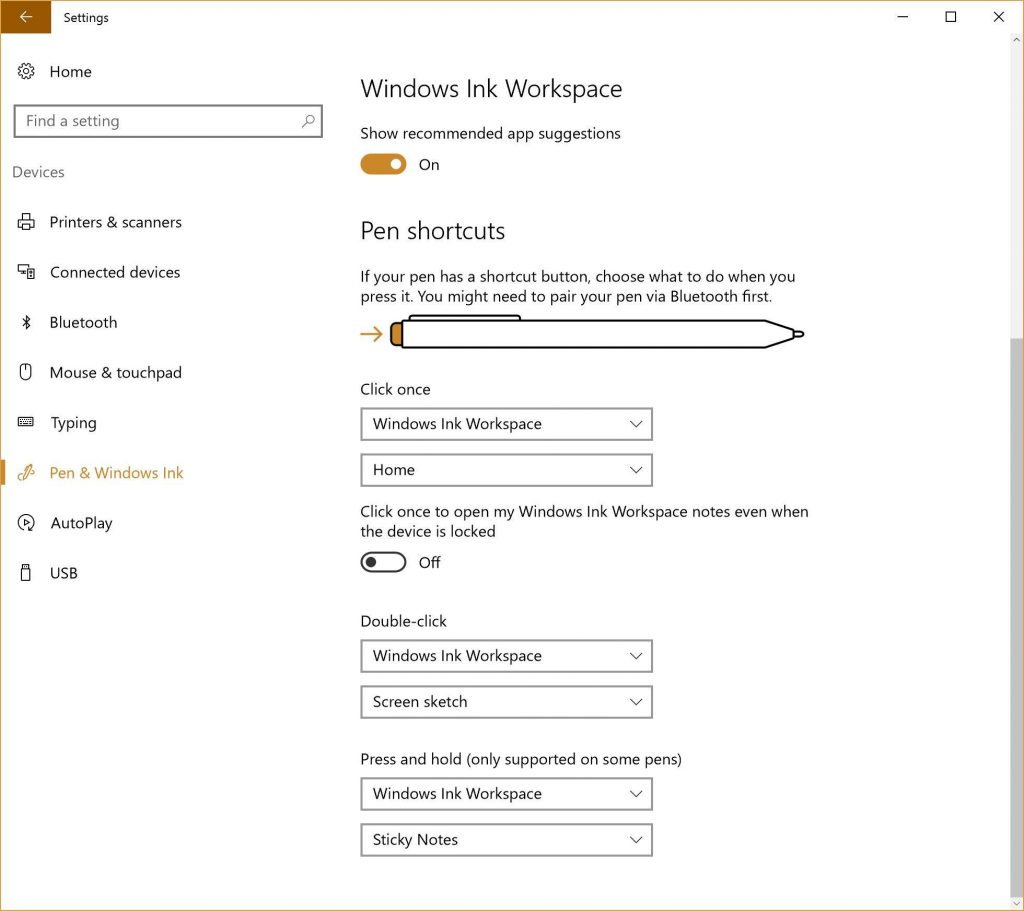1024x911 pixels.
Task: Open Double-click Windows Ink Workspace dropdown
Action: point(506,656)
